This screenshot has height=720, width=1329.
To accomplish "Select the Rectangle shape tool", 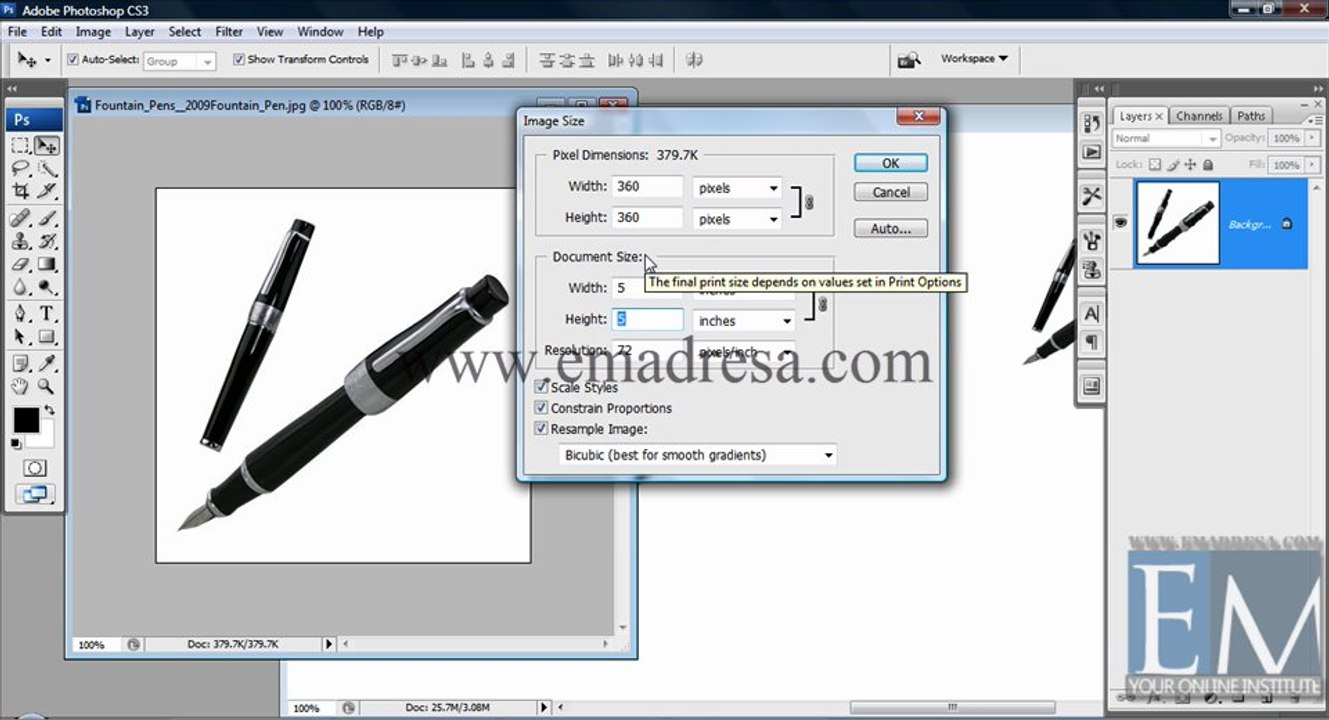I will point(47,337).
